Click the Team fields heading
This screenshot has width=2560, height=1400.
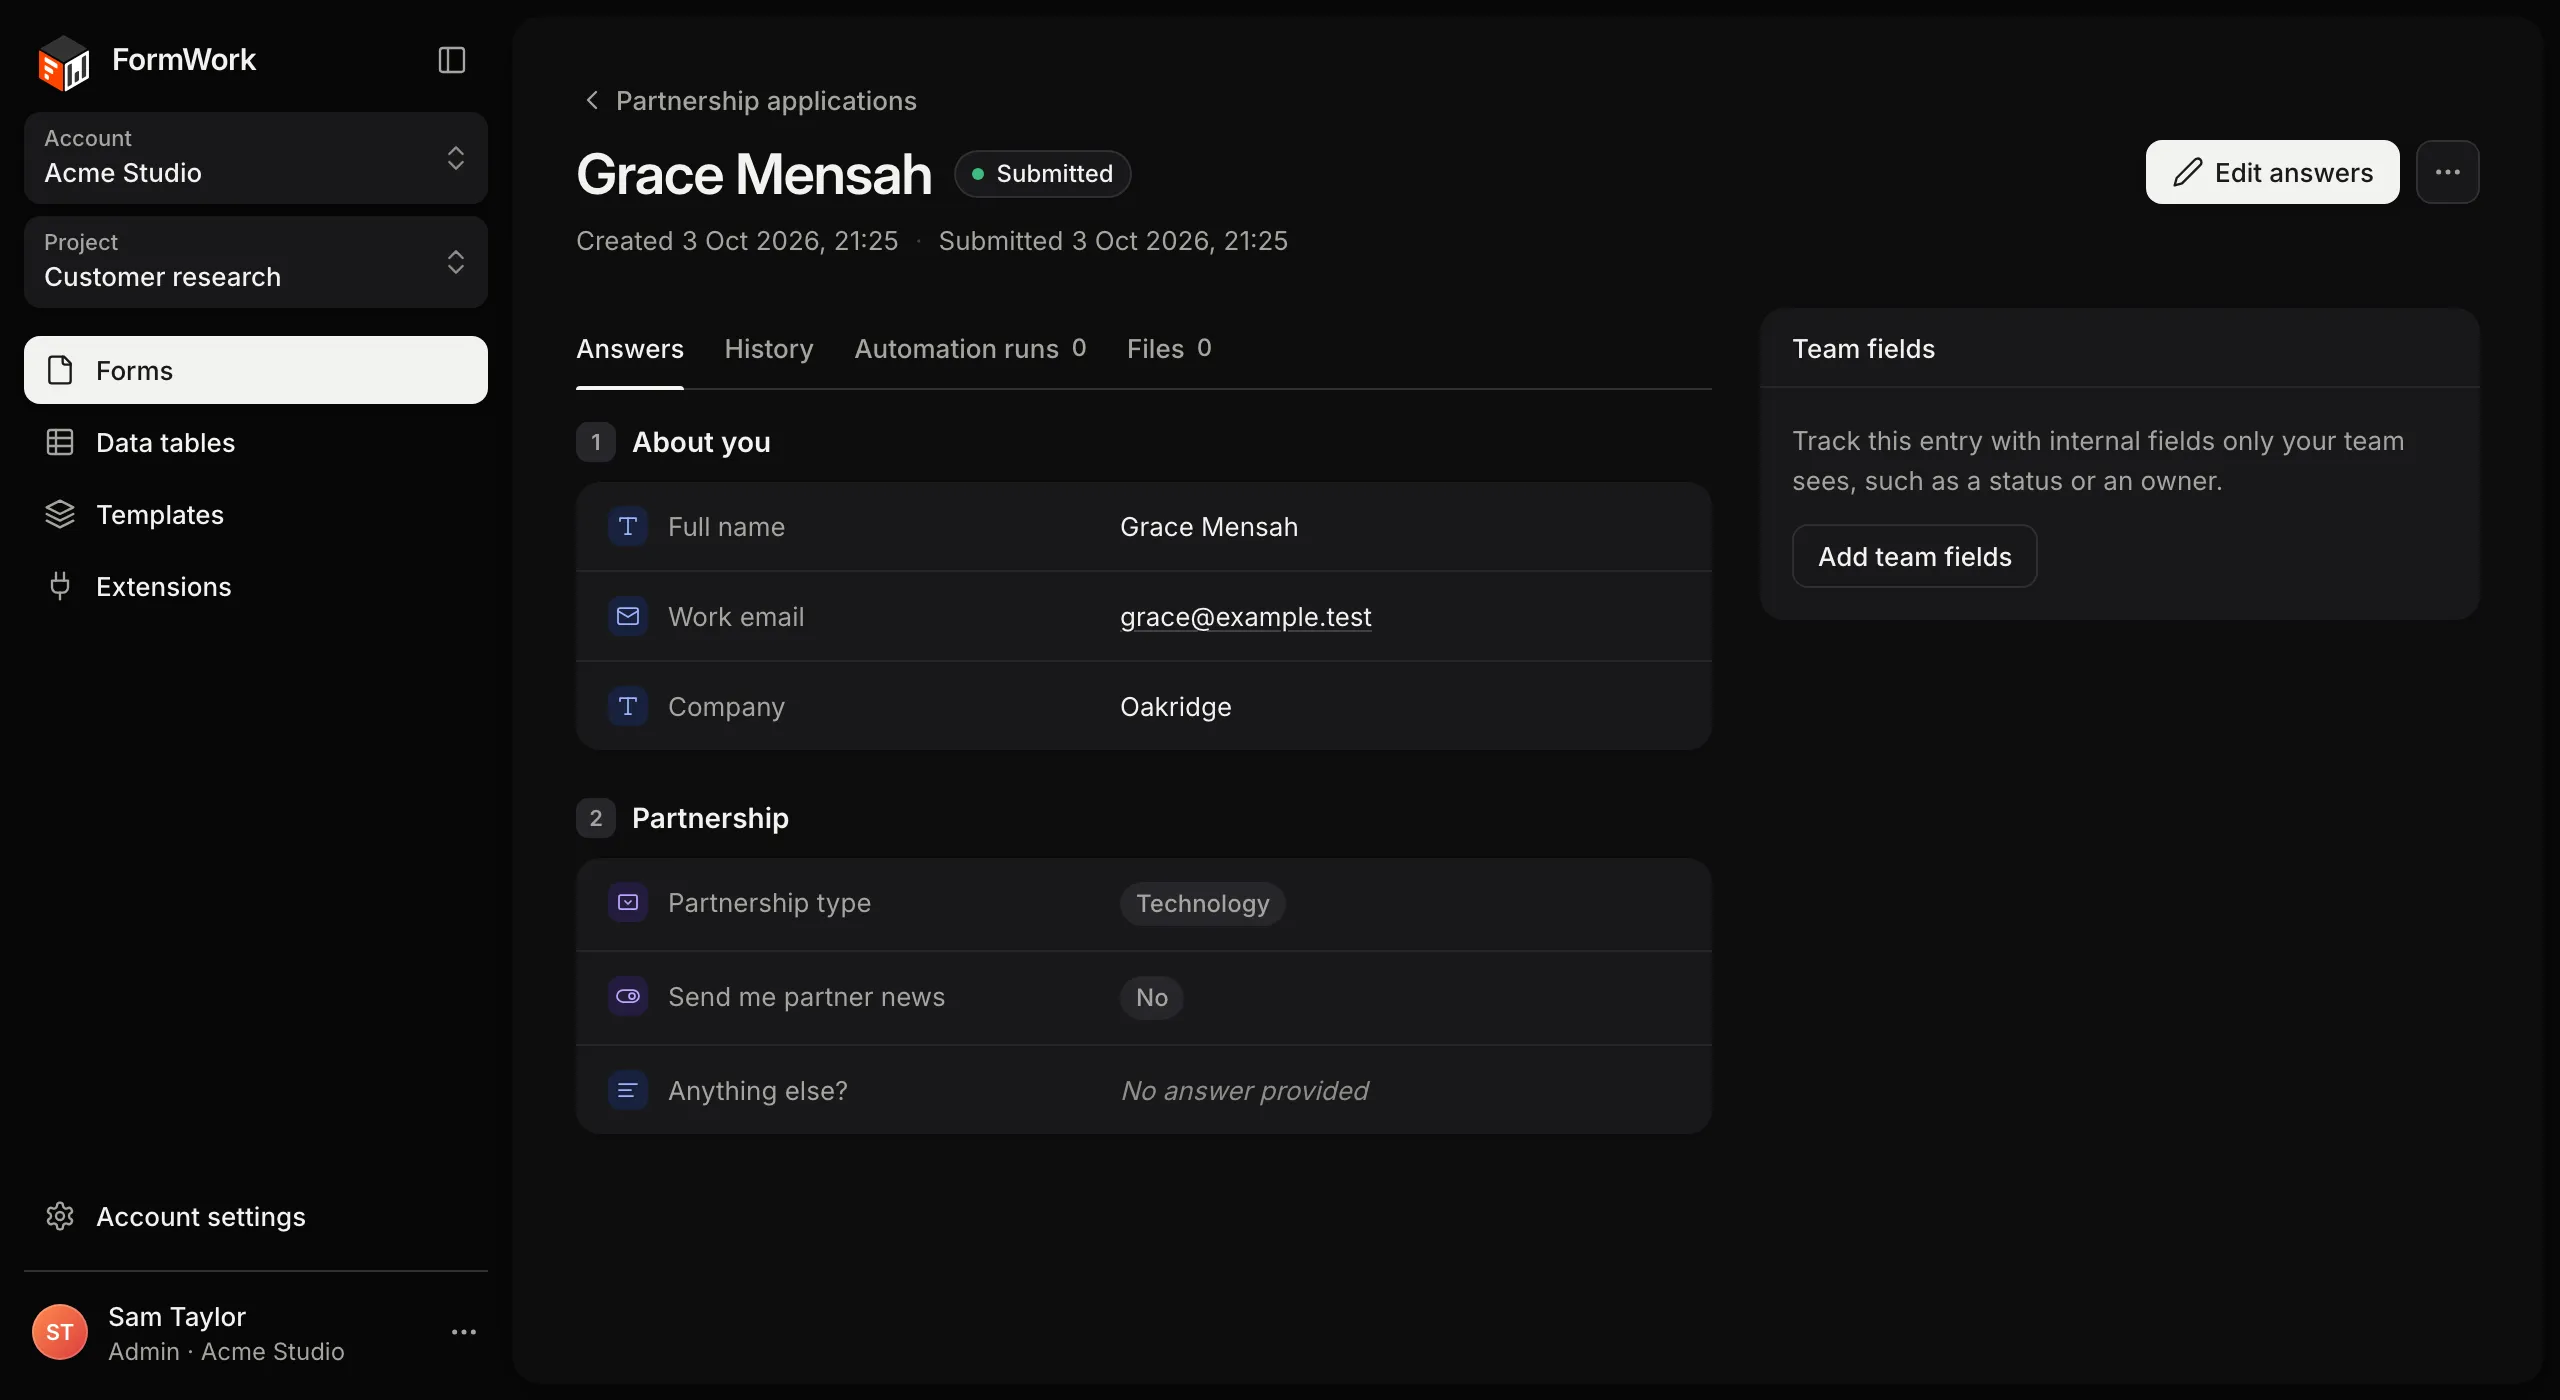(x=1863, y=349)
